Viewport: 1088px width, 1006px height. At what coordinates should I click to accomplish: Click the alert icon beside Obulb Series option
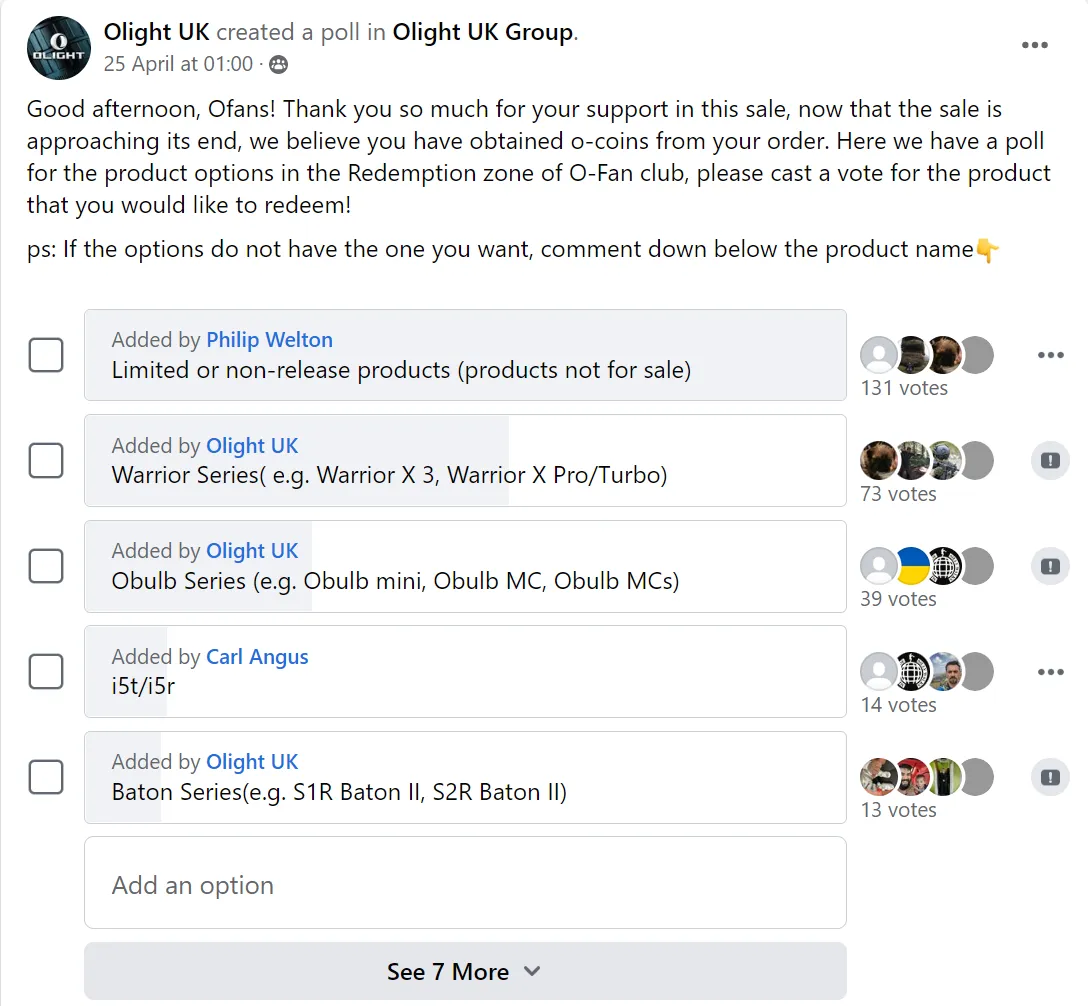click(1050, 566)
